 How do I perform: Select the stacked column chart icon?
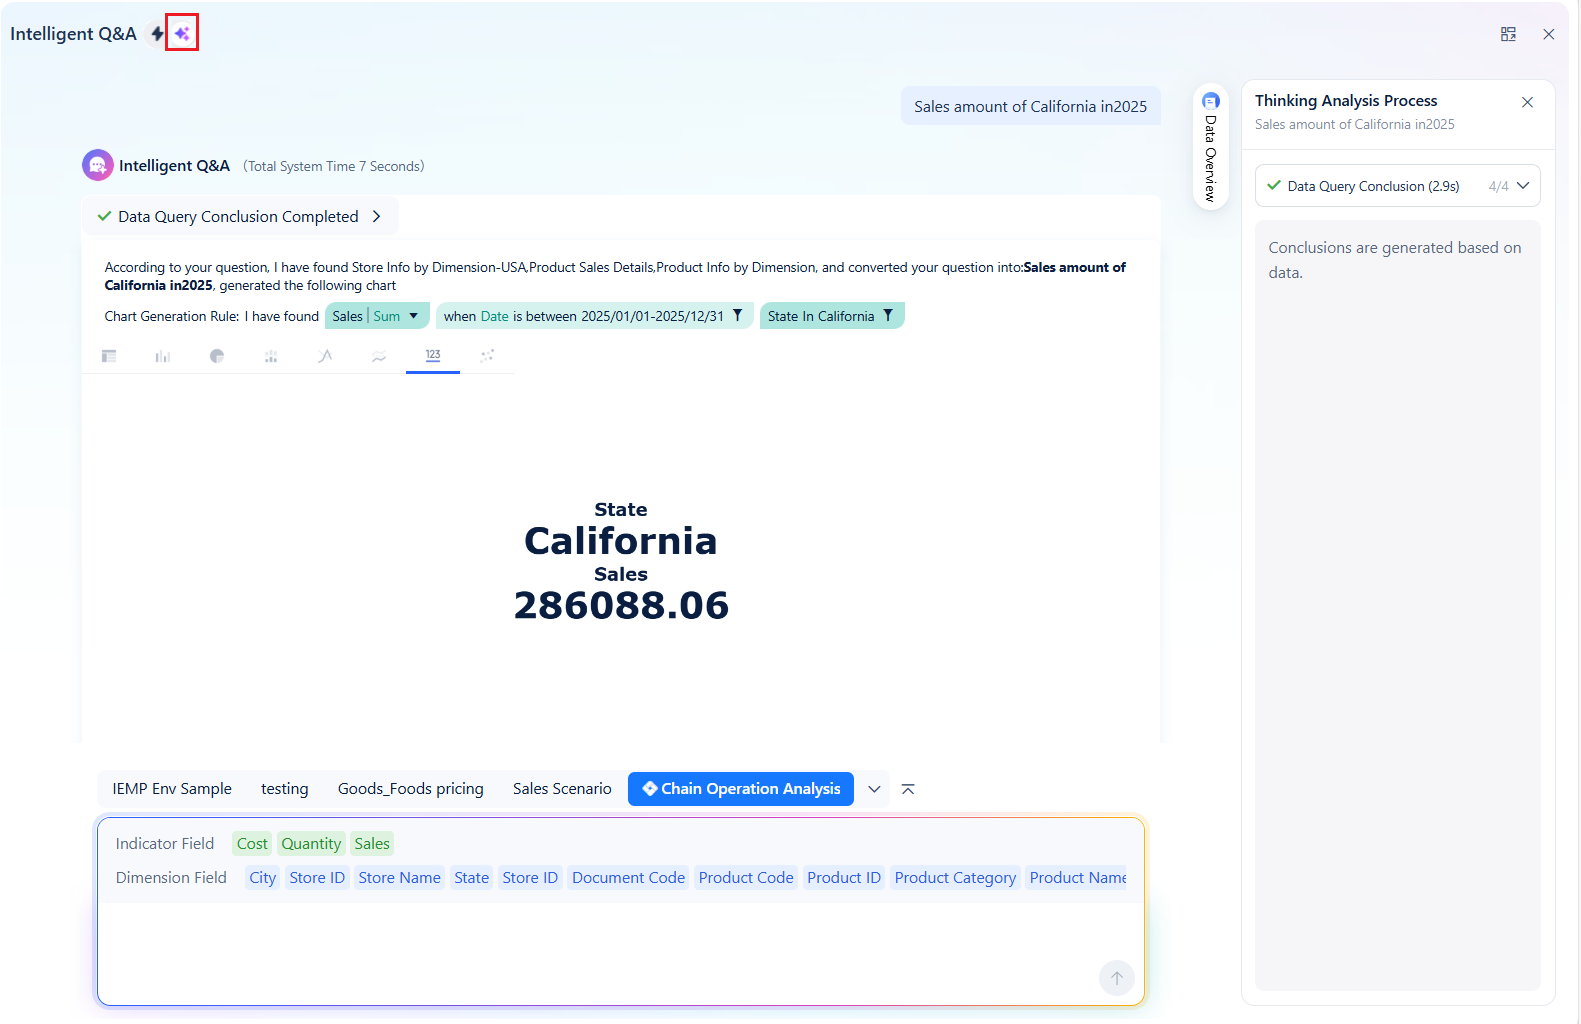[x=271, y=356]
